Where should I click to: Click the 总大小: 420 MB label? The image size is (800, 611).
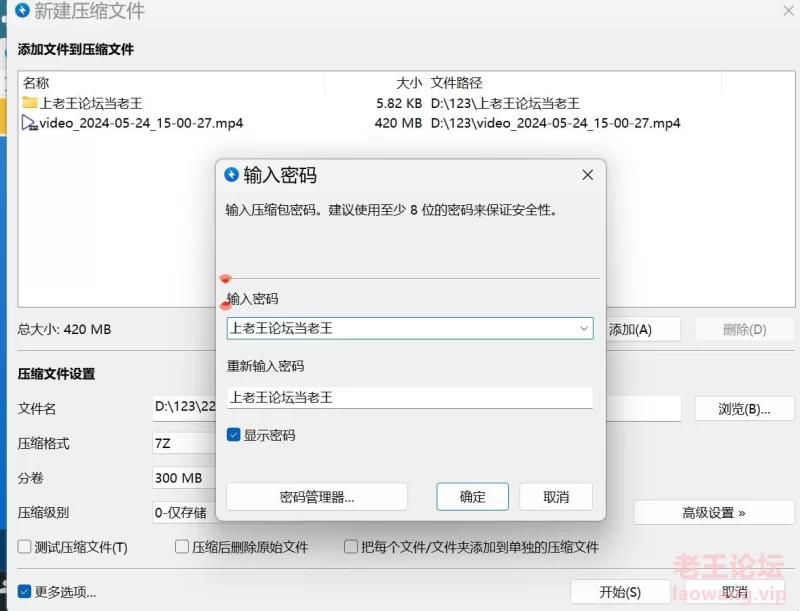(x=64, y=329)
